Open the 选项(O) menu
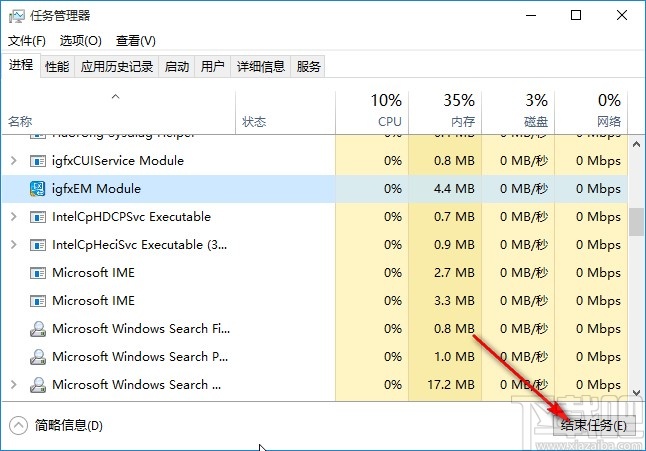This screenshot has height=451, width=646. [81, 41]
